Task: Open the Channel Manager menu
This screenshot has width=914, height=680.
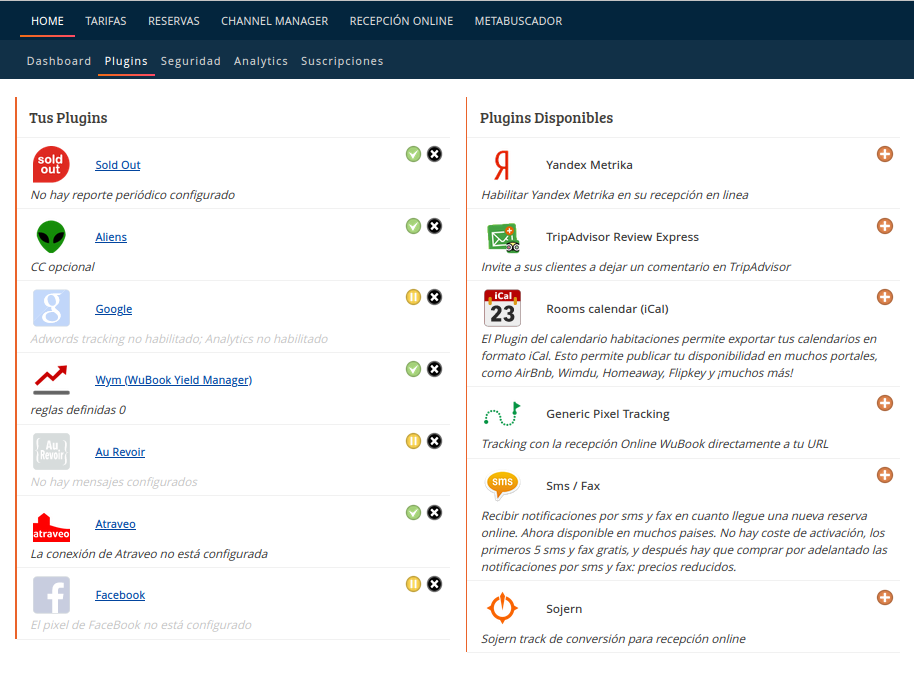Action: tap(275, 21)
